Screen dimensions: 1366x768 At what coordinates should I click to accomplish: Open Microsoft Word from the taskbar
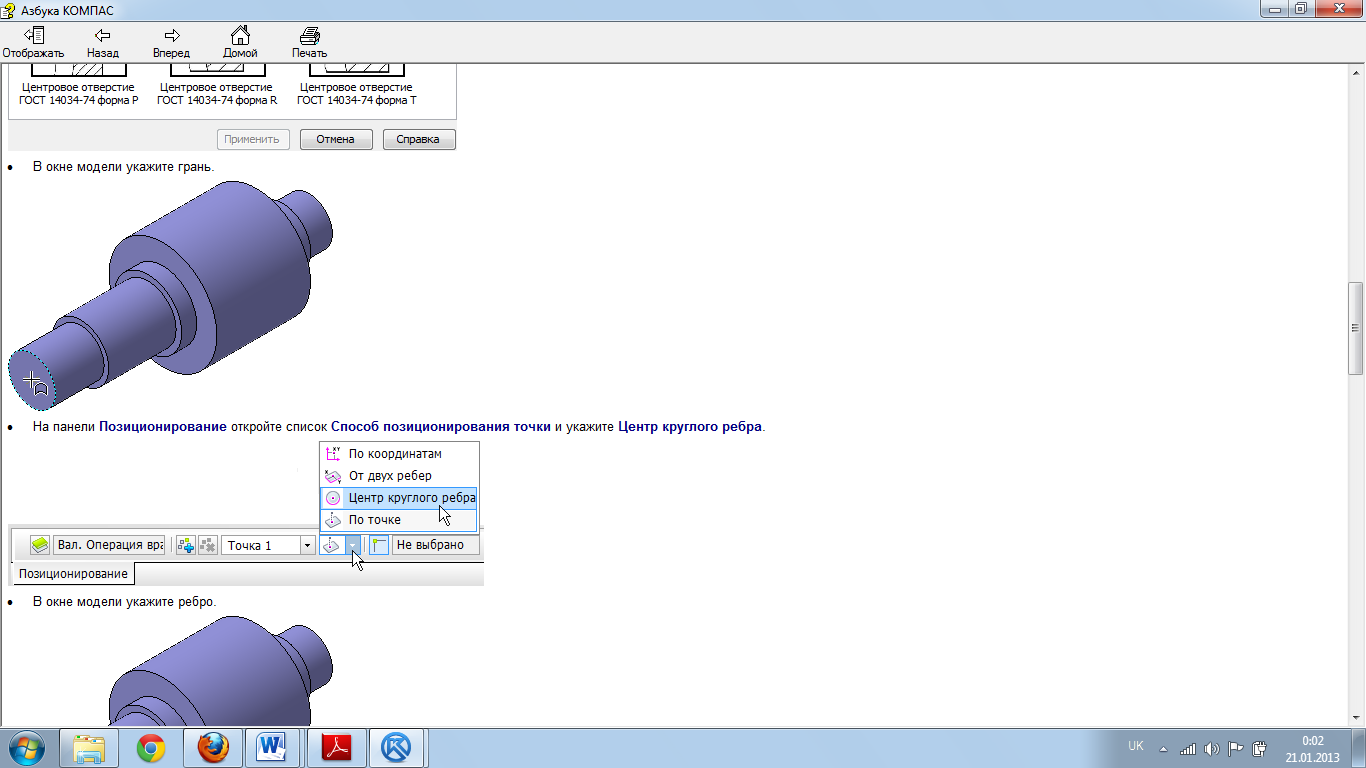[x=272, y=748]
